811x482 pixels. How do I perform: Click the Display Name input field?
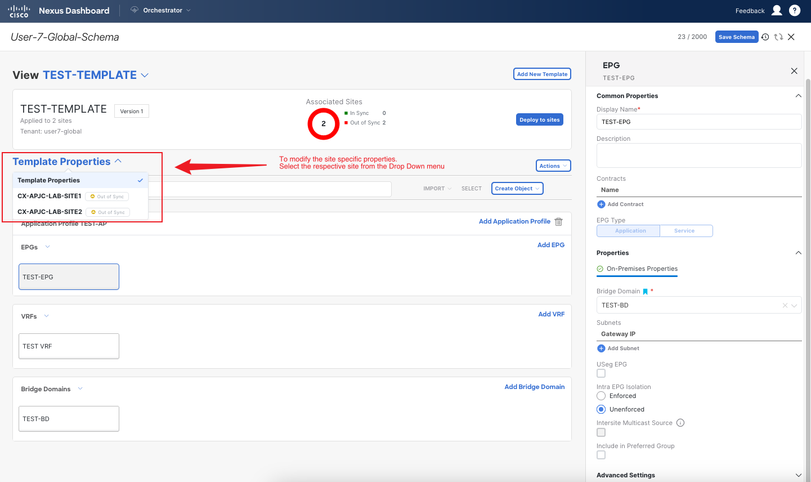698,122
